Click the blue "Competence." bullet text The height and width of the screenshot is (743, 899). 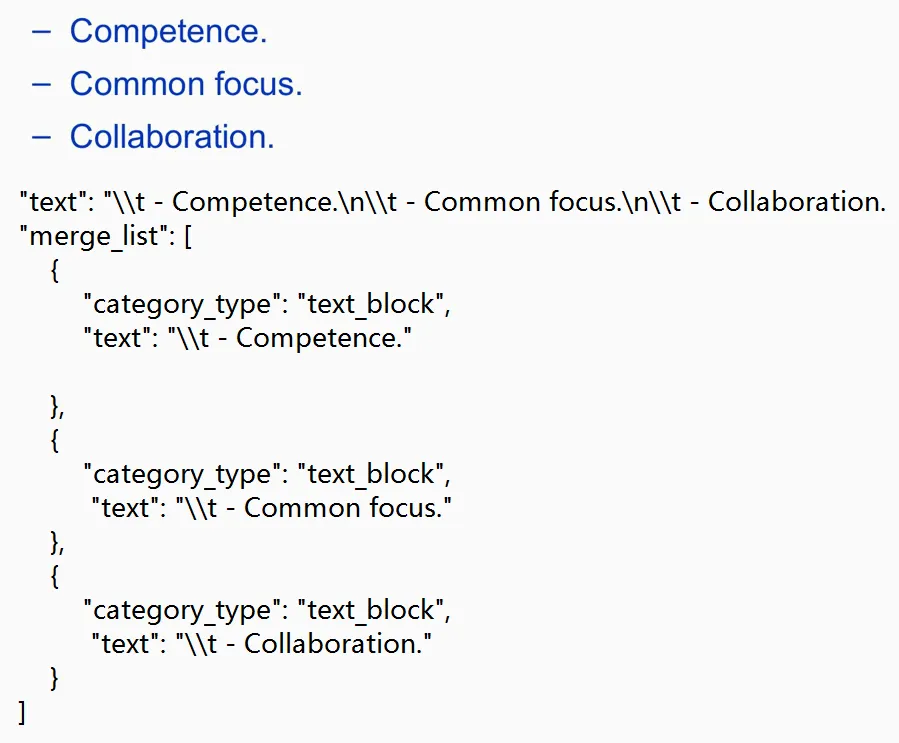[169, 32]
